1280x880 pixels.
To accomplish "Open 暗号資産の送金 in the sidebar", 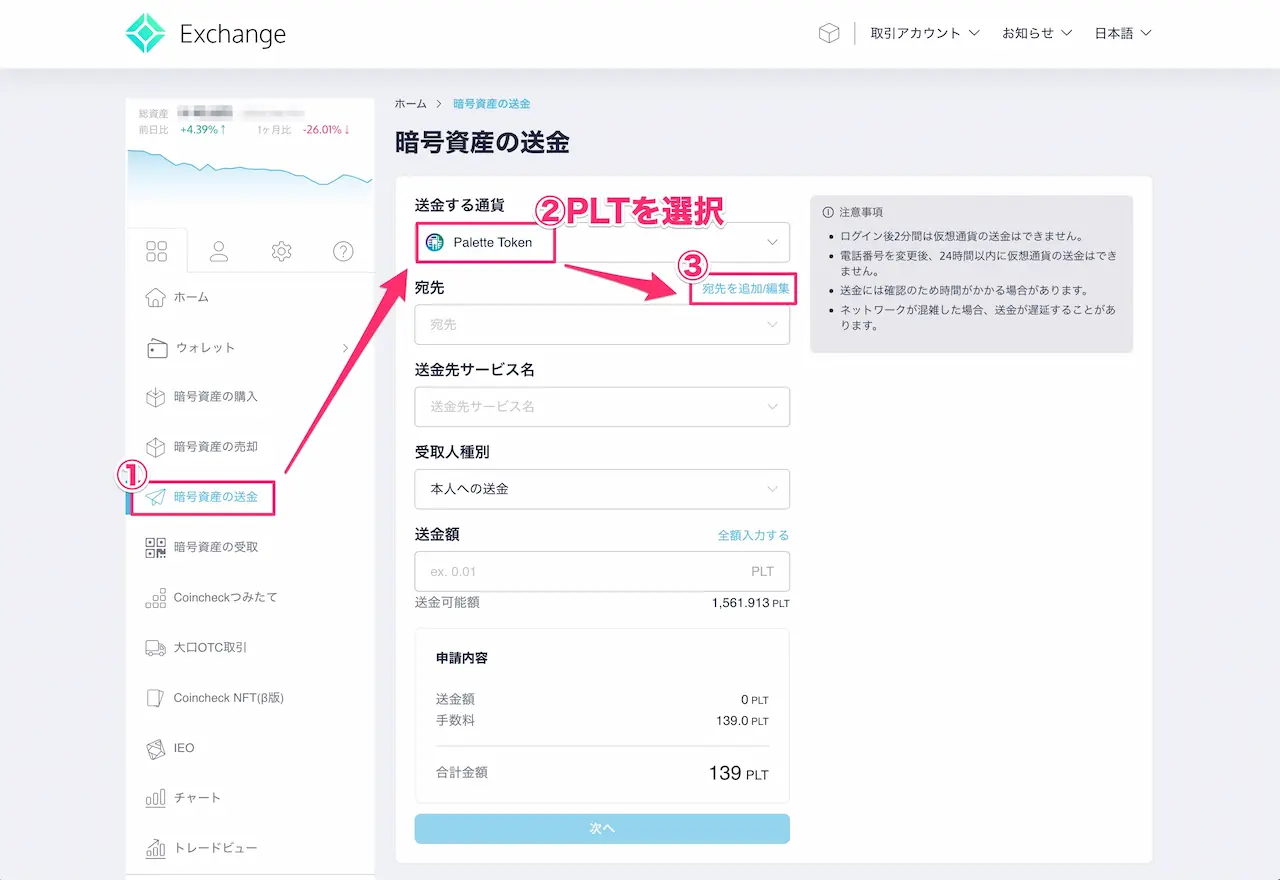I will 216,497.
